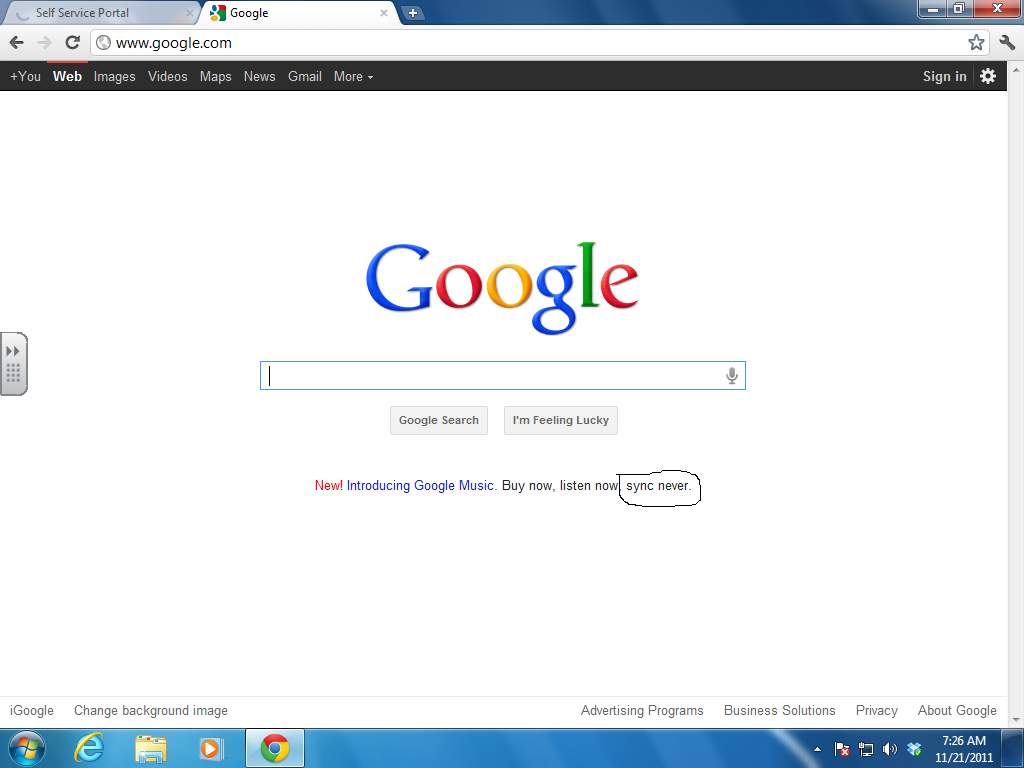The image size is (1024, 768).
Task: Reload the page with the refresh icon
Action: point(72,42)
